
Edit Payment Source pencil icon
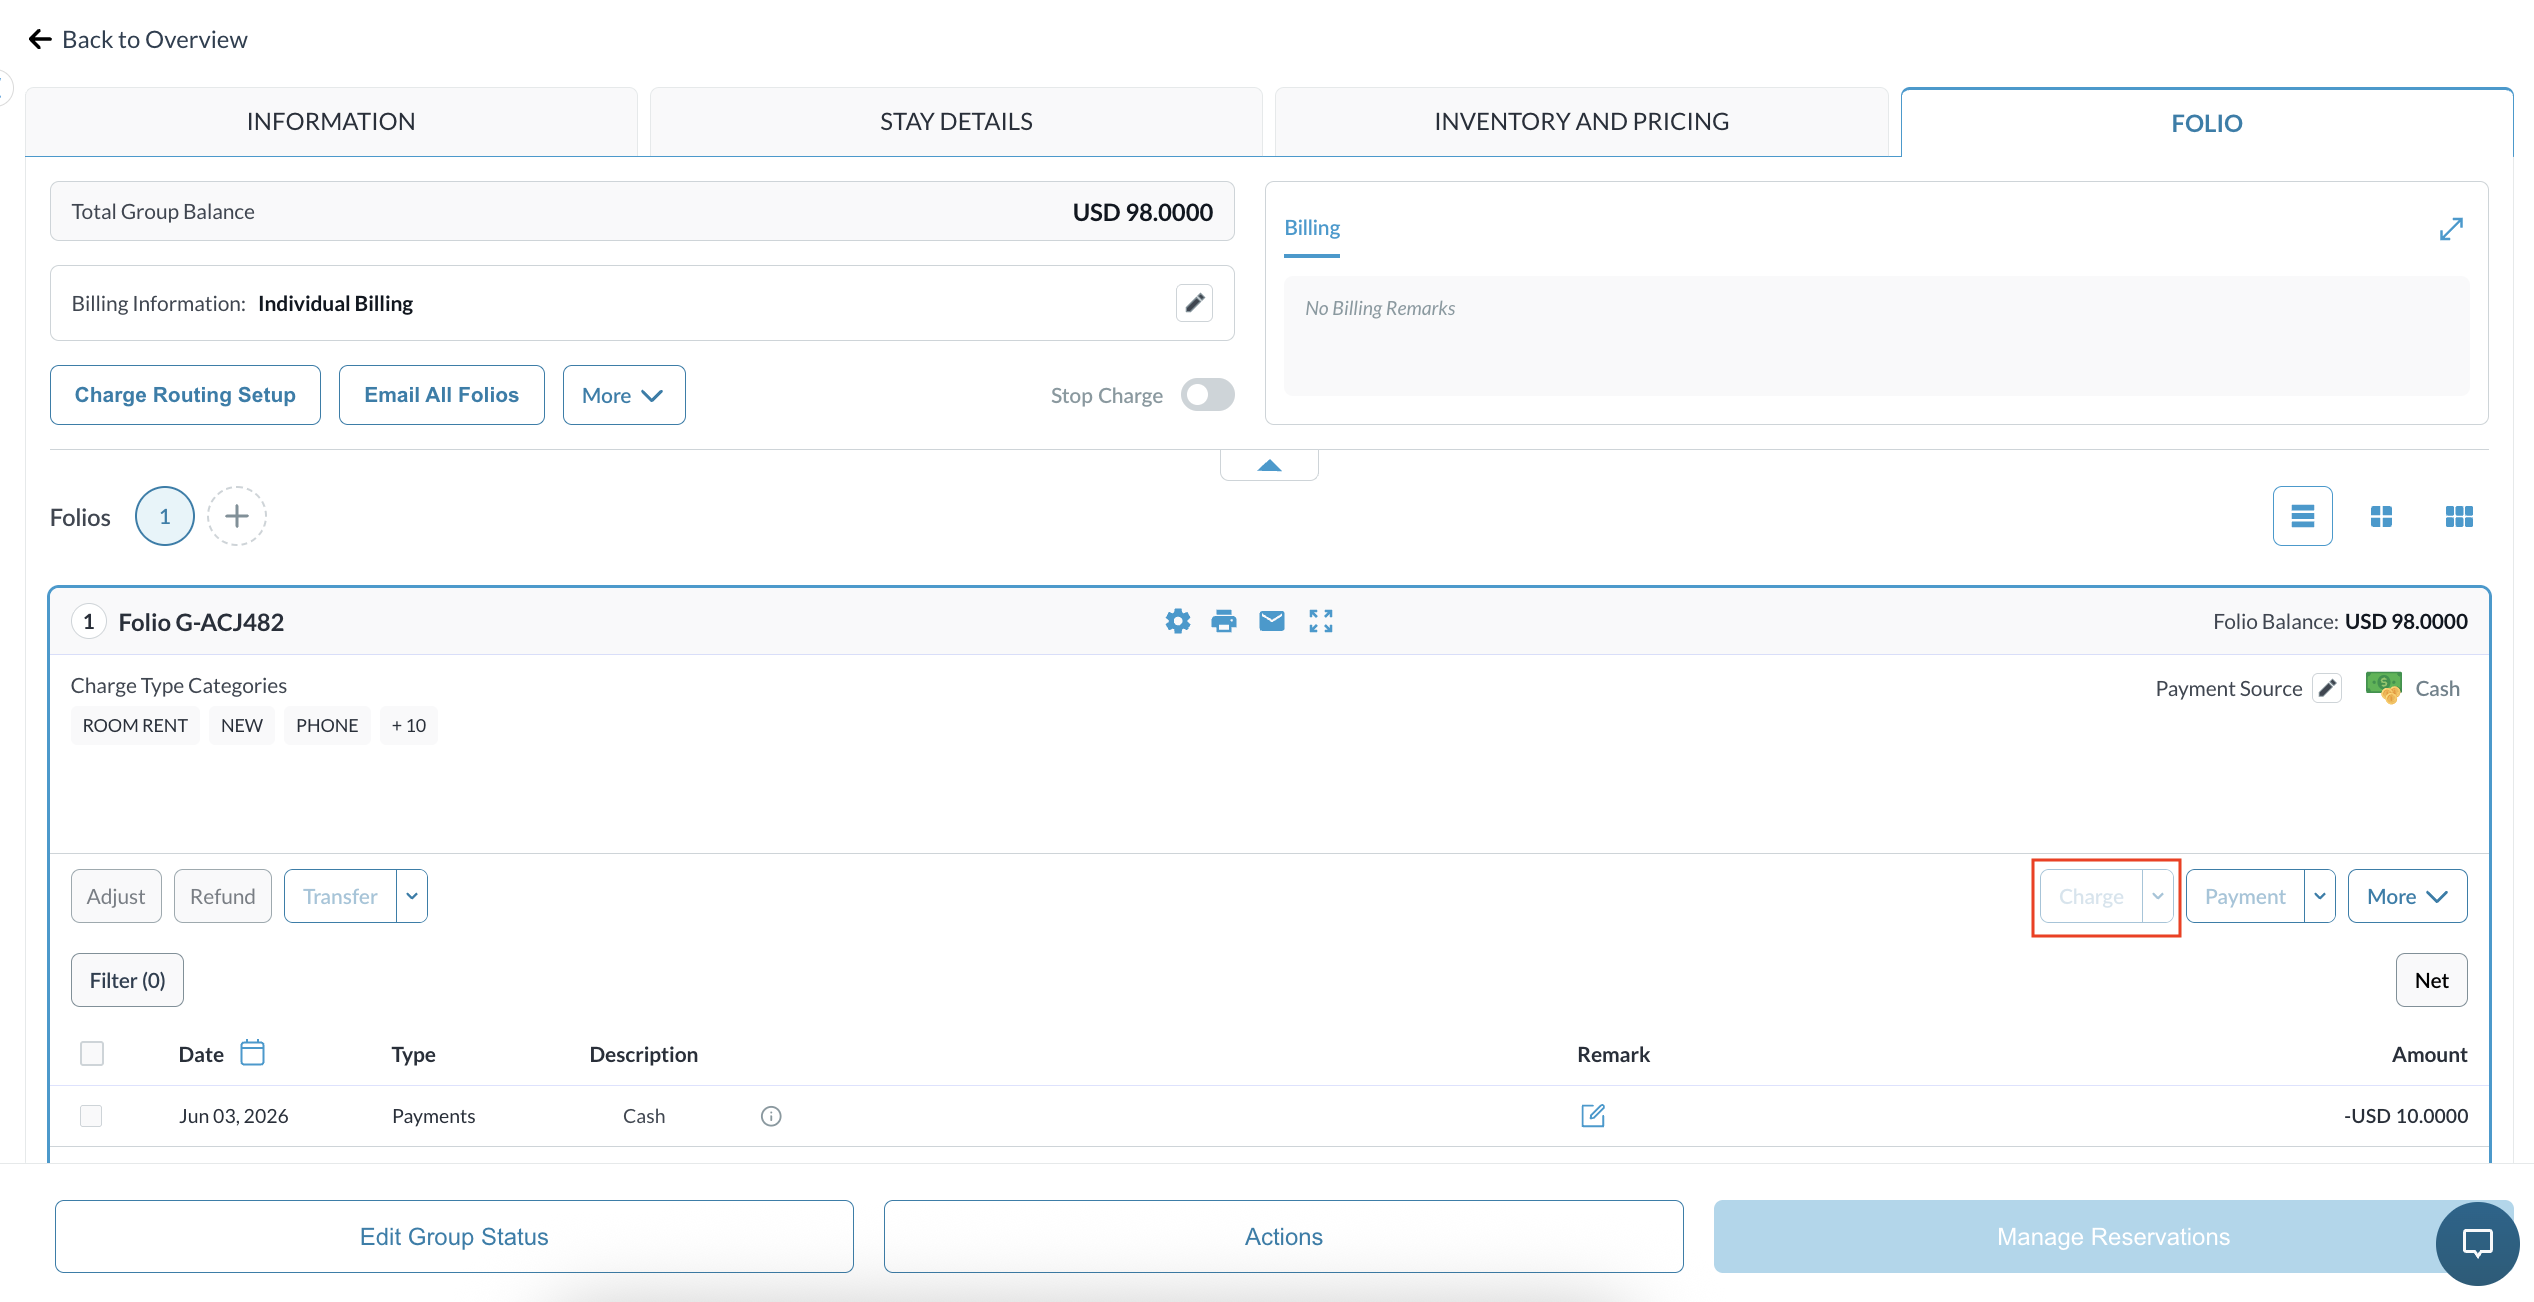click(x=2327, y=688)
